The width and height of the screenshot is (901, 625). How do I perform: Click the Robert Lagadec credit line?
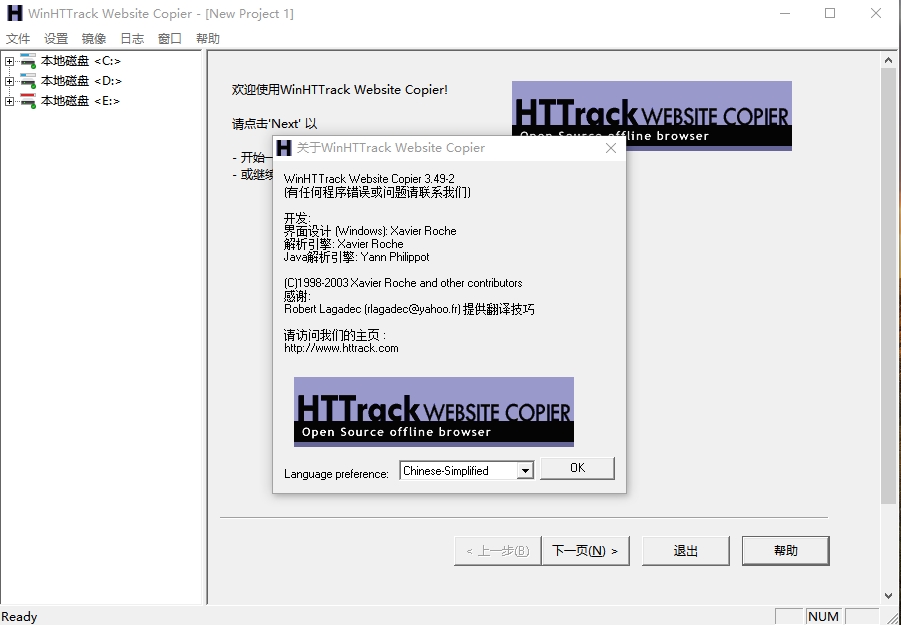(409, 309)
